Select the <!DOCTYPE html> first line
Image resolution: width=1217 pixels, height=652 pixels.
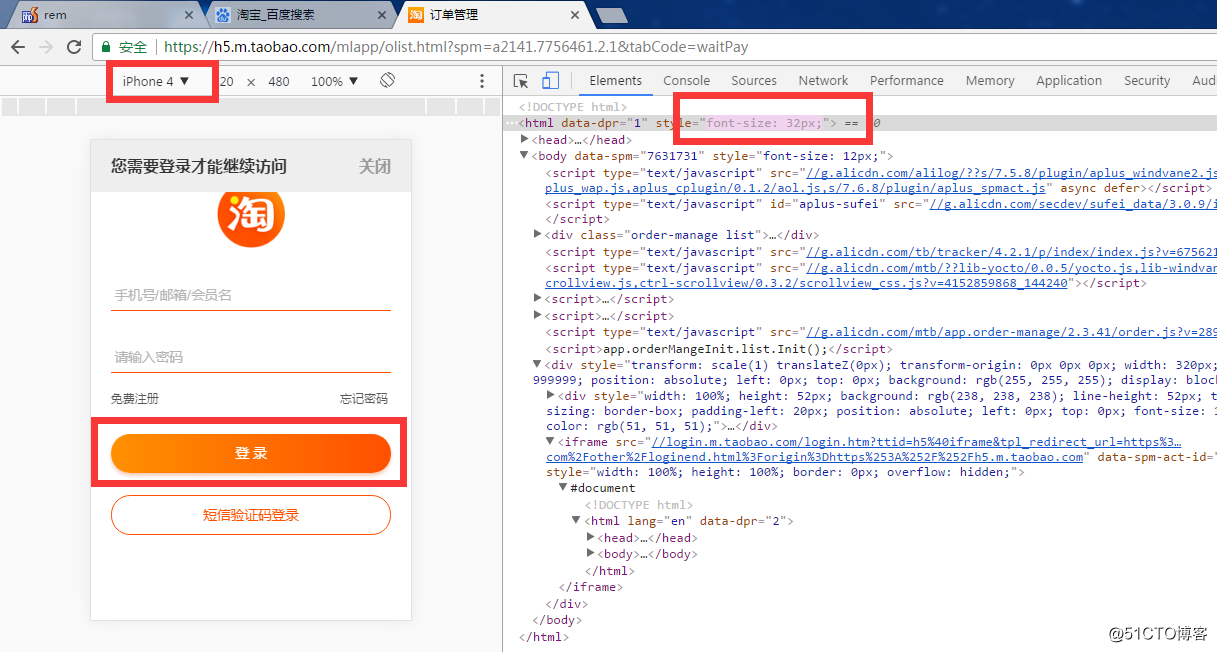click(x=573, y=107)
